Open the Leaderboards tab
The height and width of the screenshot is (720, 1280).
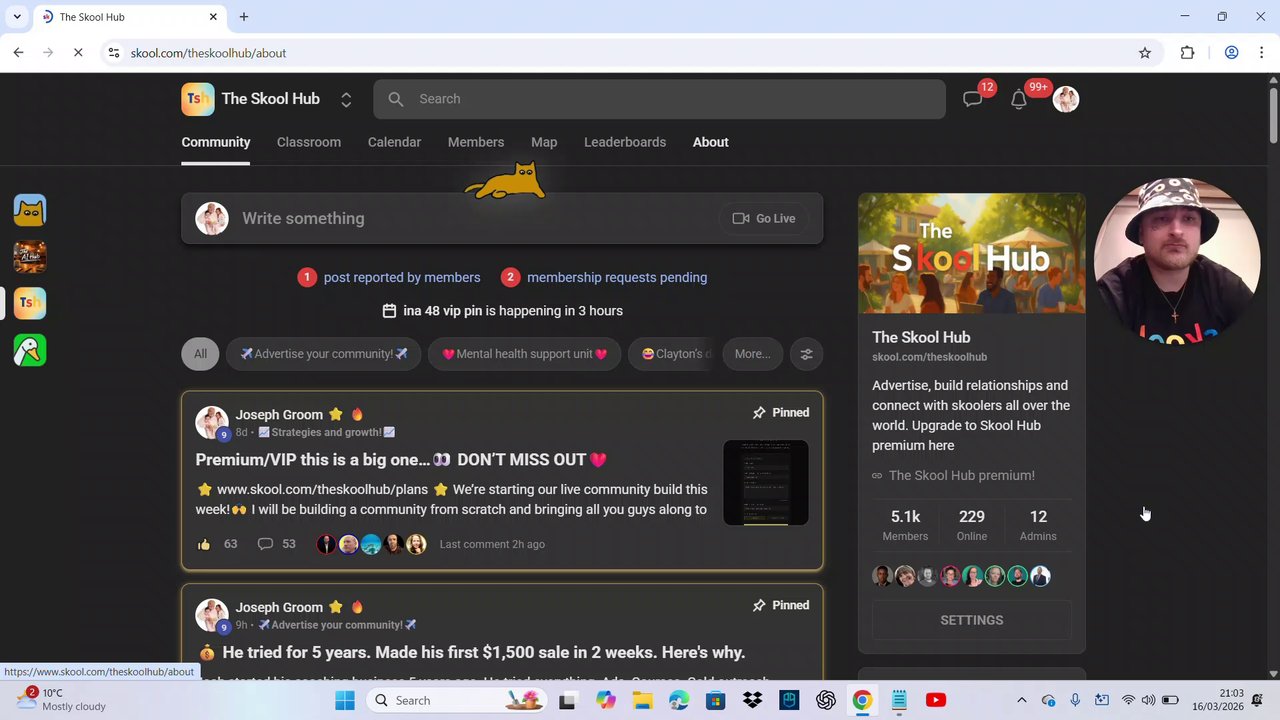coord(625,142)
